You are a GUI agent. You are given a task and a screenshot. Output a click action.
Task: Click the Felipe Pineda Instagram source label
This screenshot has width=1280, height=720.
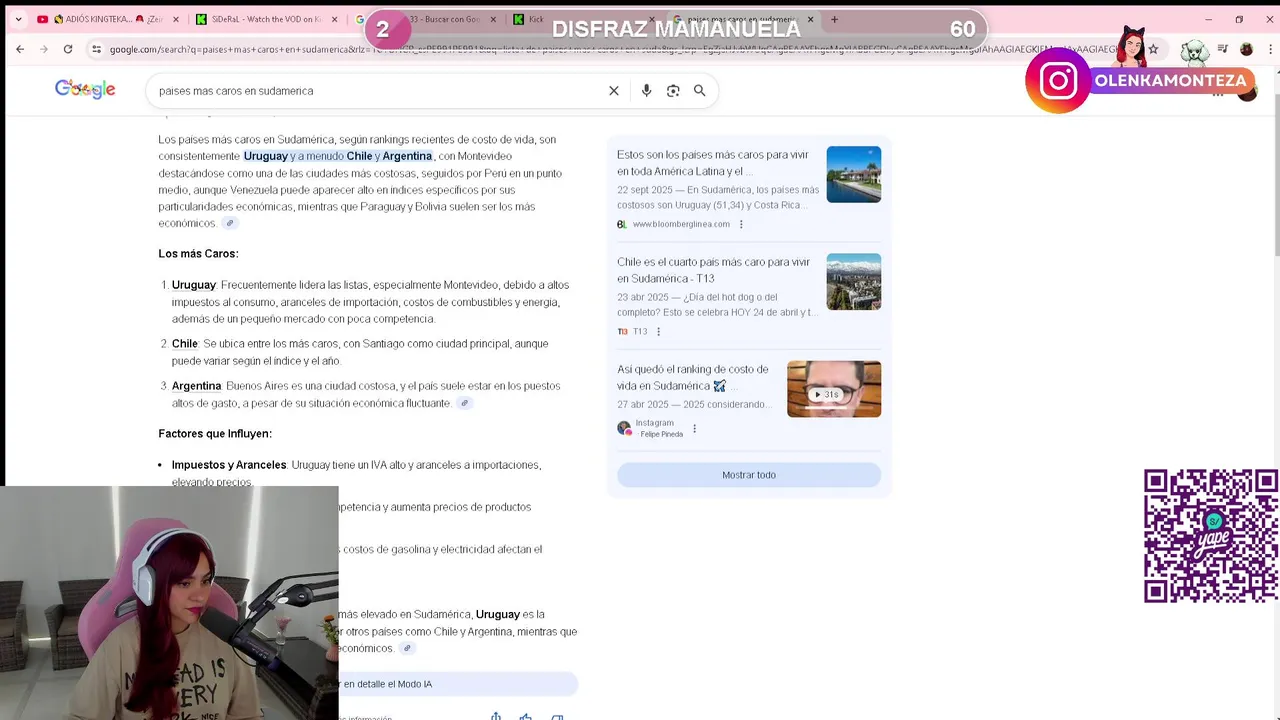(x=650, y=428)
